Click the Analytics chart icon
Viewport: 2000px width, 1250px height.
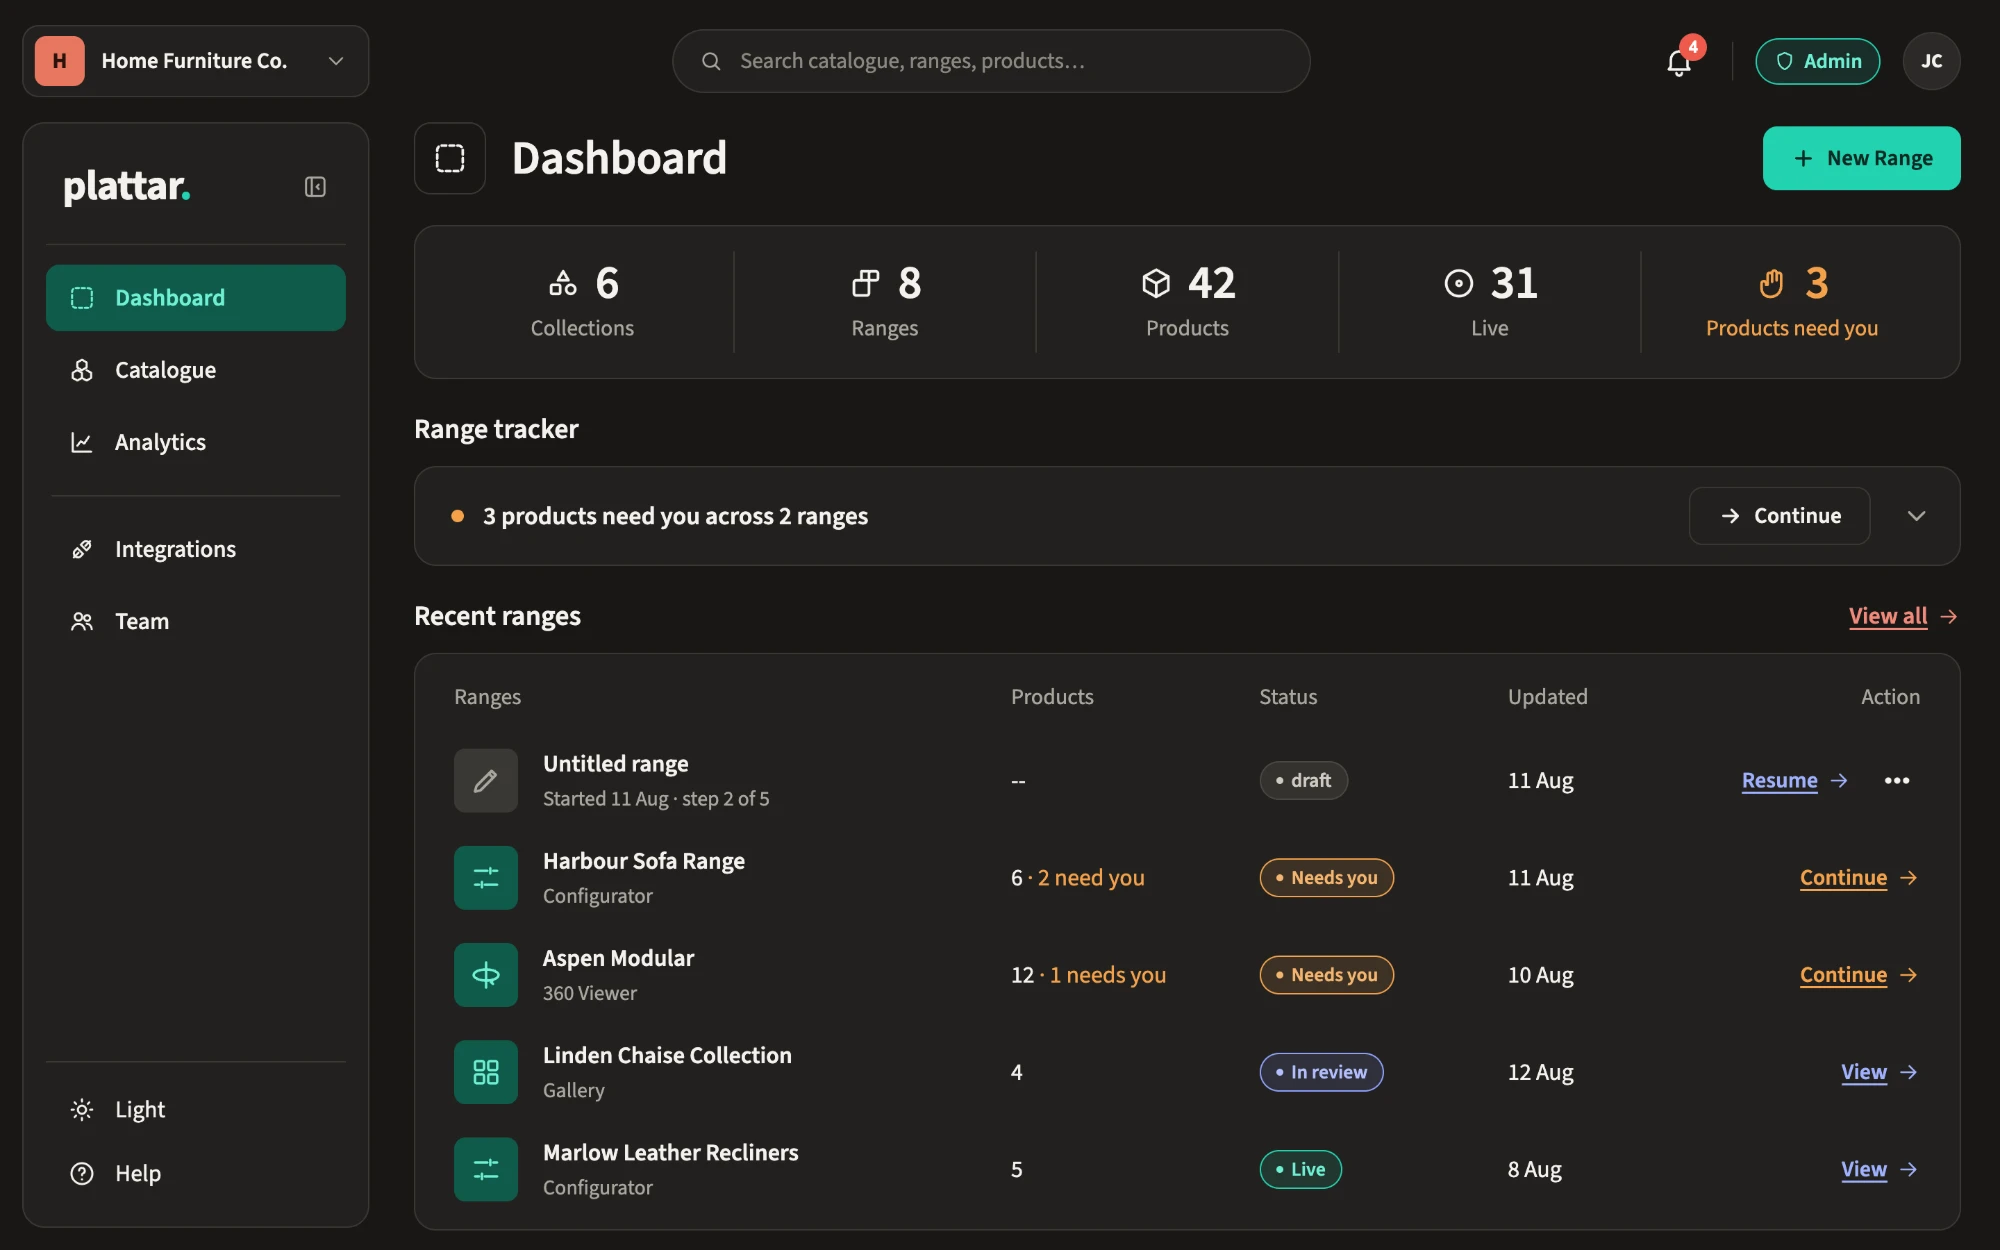coord(82,442)
